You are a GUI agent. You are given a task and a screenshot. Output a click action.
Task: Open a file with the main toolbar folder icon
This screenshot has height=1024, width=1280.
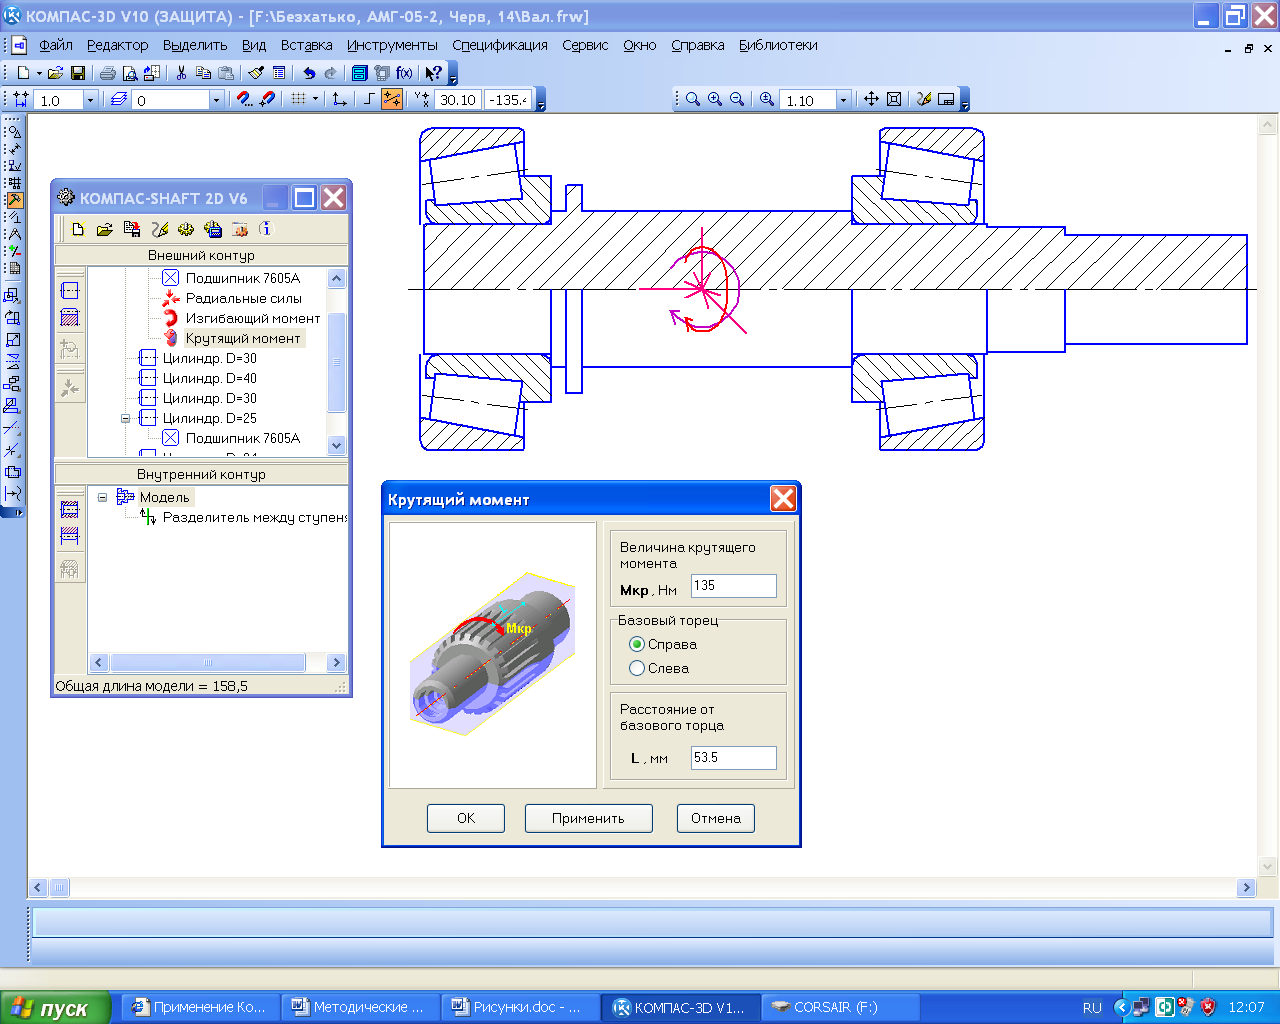pyautogui.click(x=56, y=73)
